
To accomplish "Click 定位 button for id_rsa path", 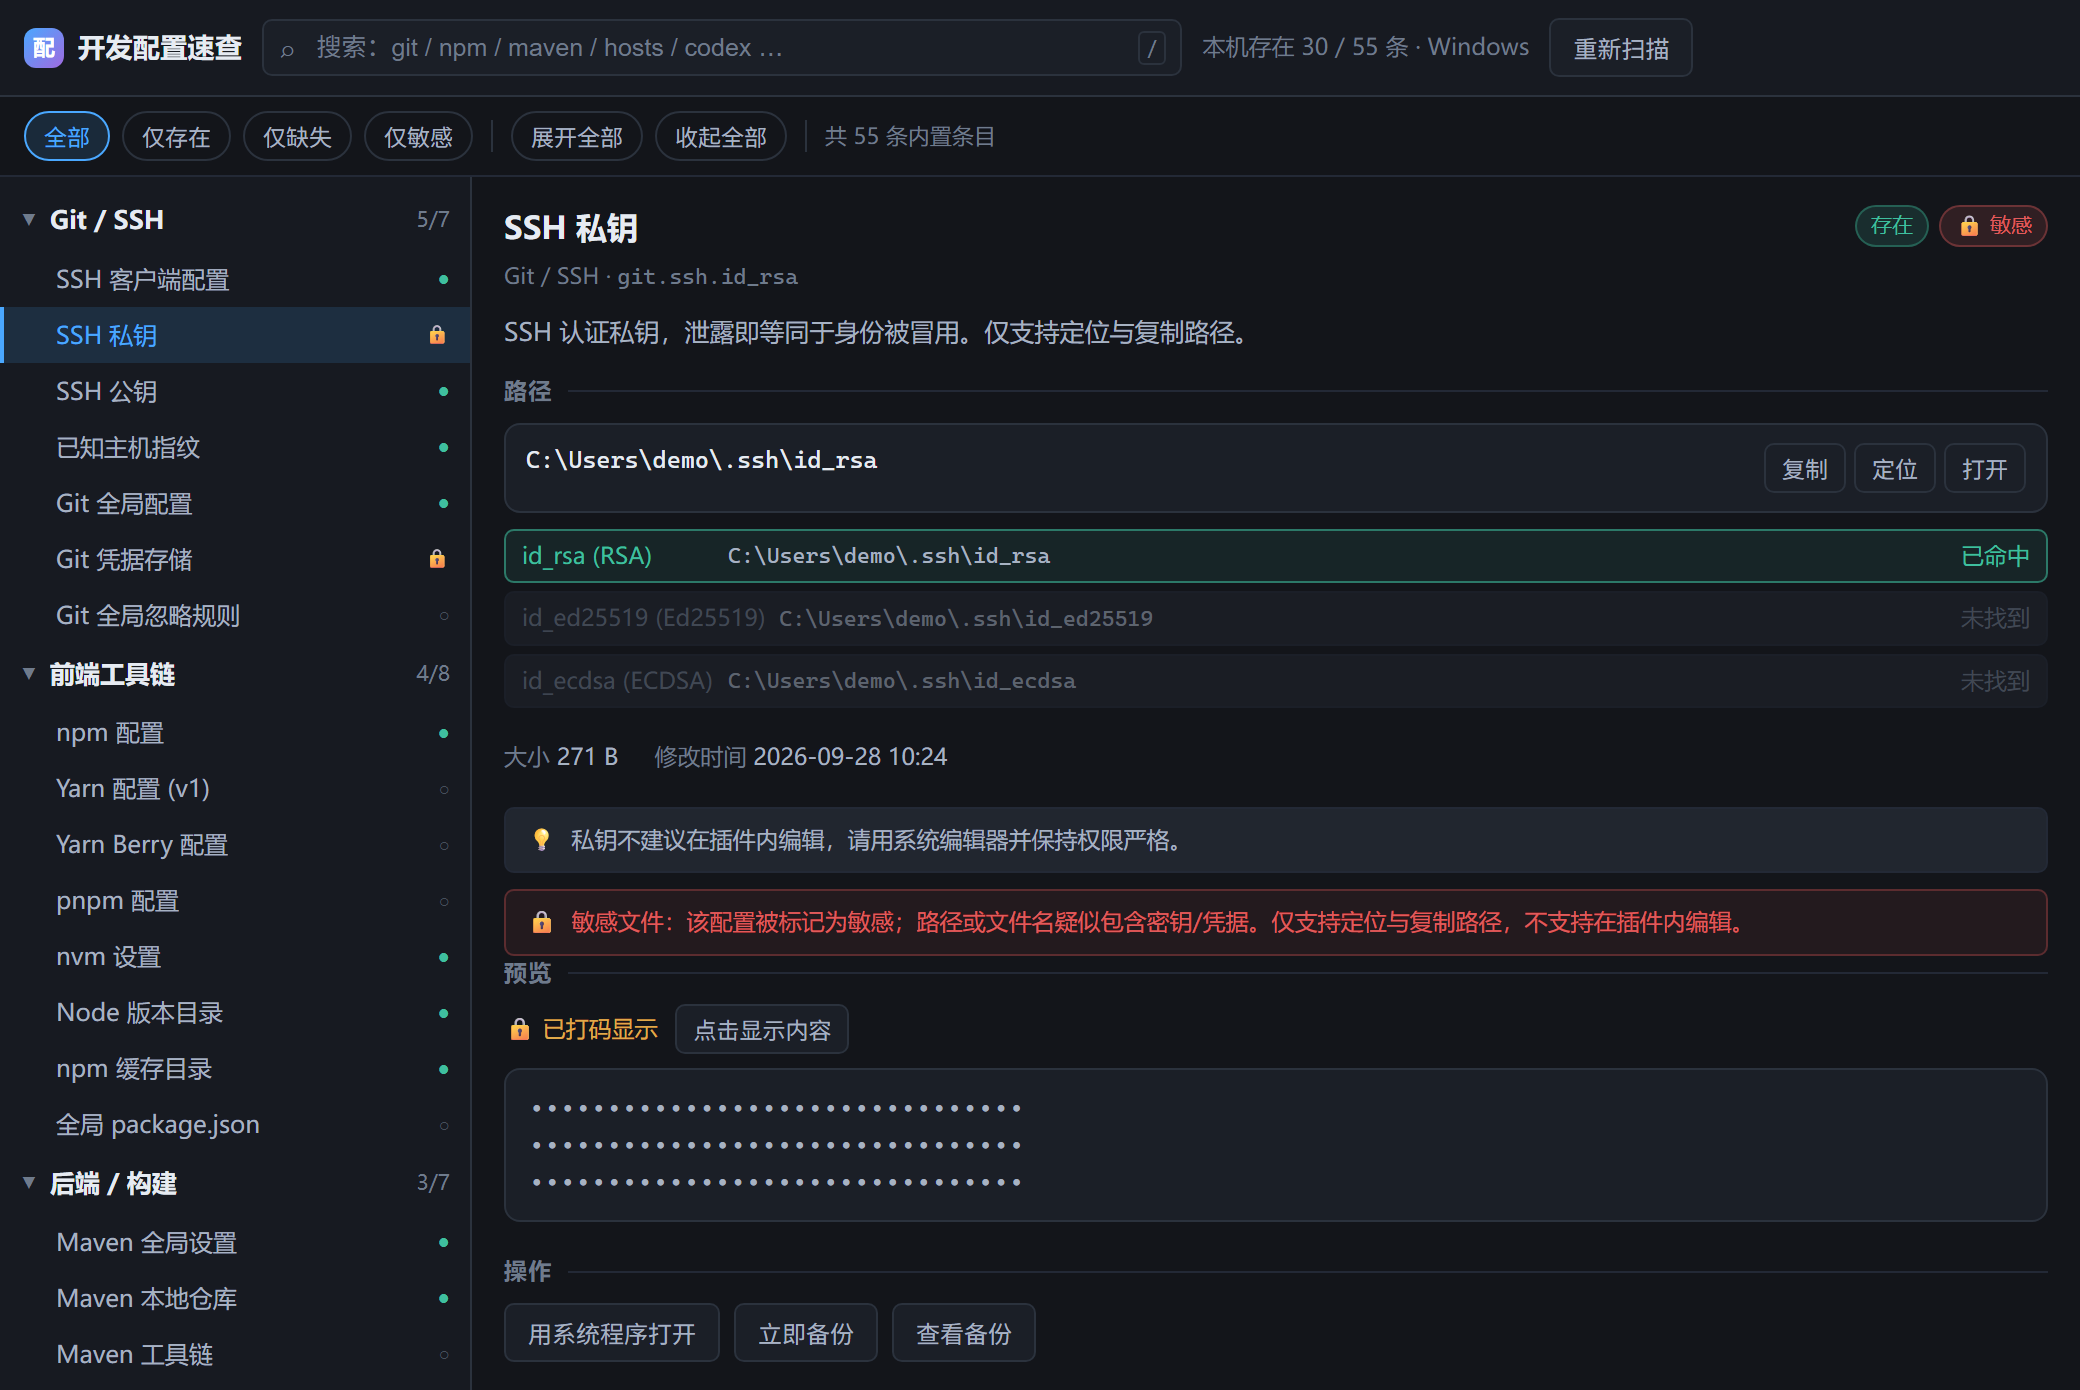I will tap(1895, 469).
